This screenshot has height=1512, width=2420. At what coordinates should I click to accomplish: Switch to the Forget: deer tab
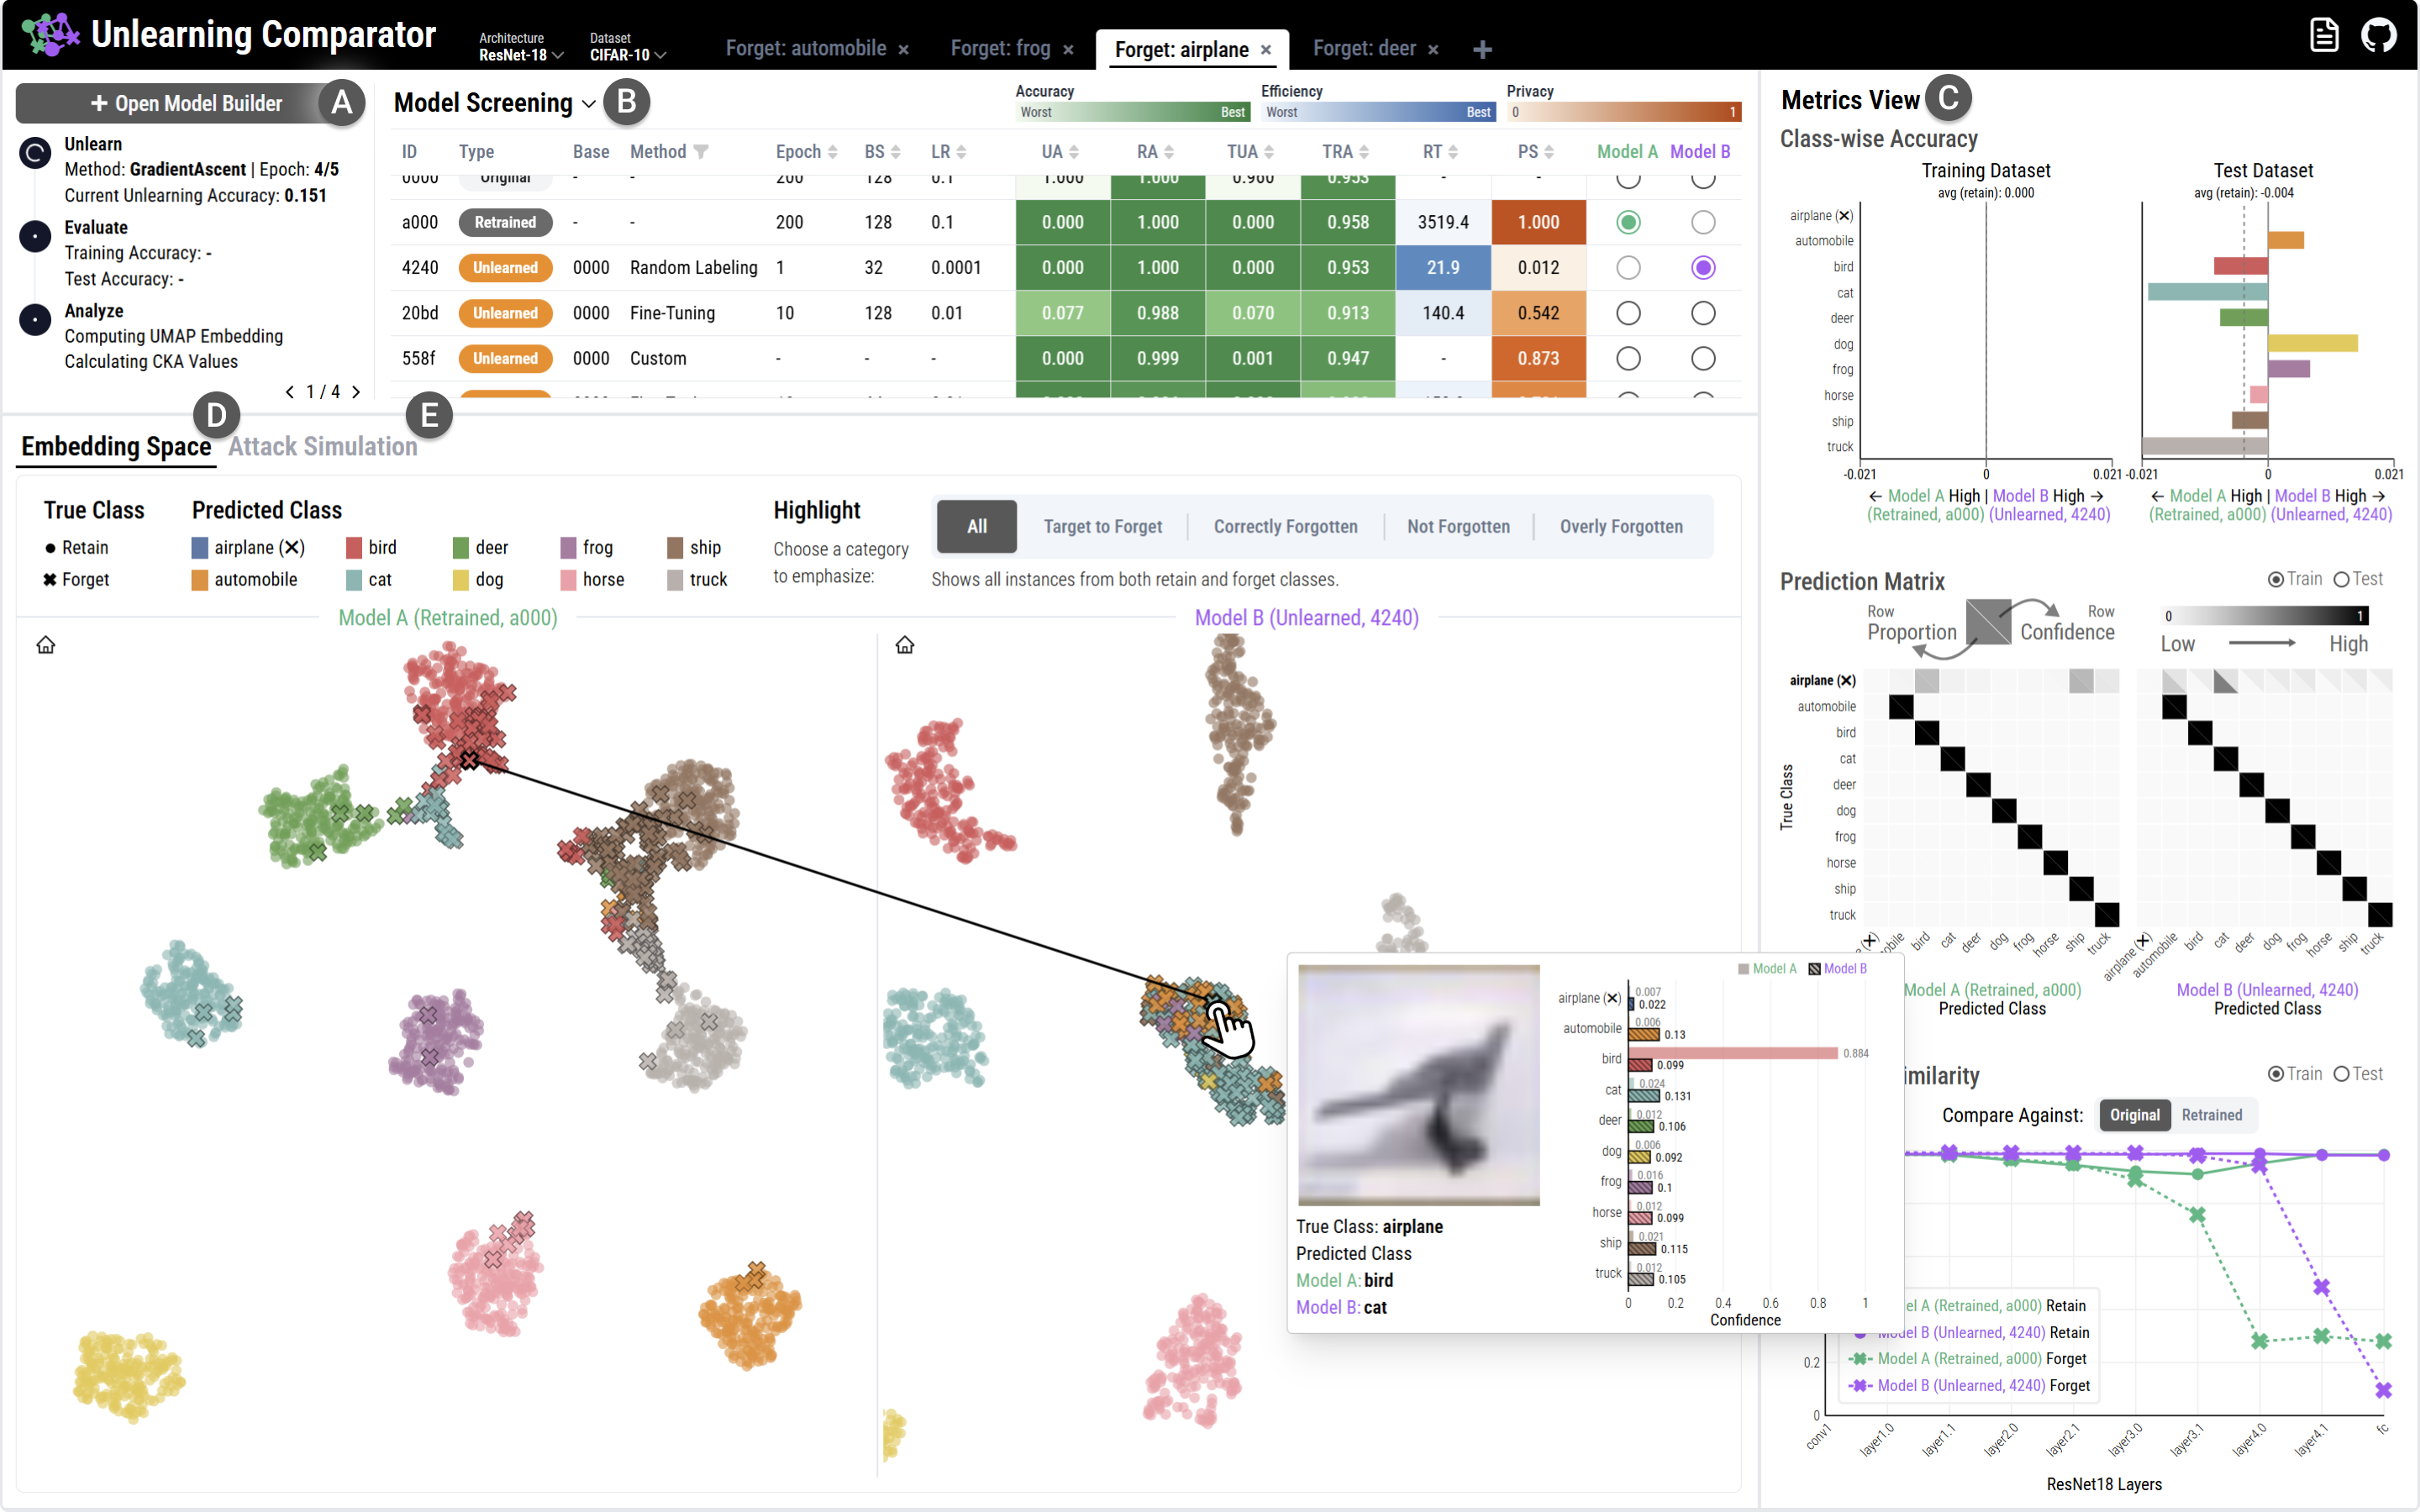point(1363,49)
